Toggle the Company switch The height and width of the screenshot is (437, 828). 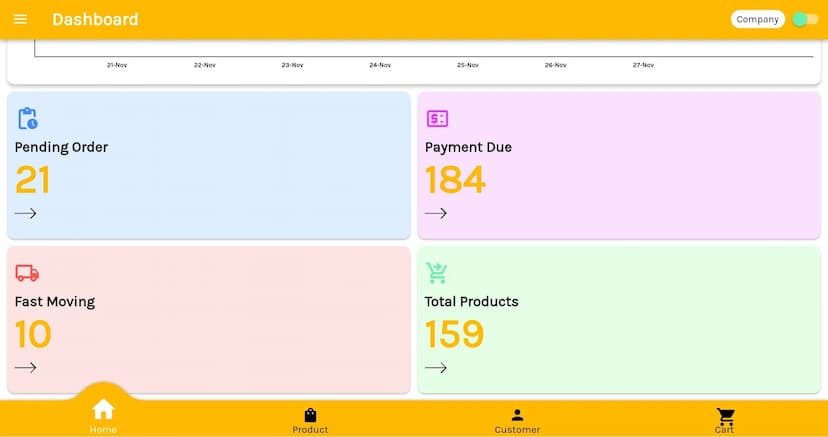coord(804,19)
